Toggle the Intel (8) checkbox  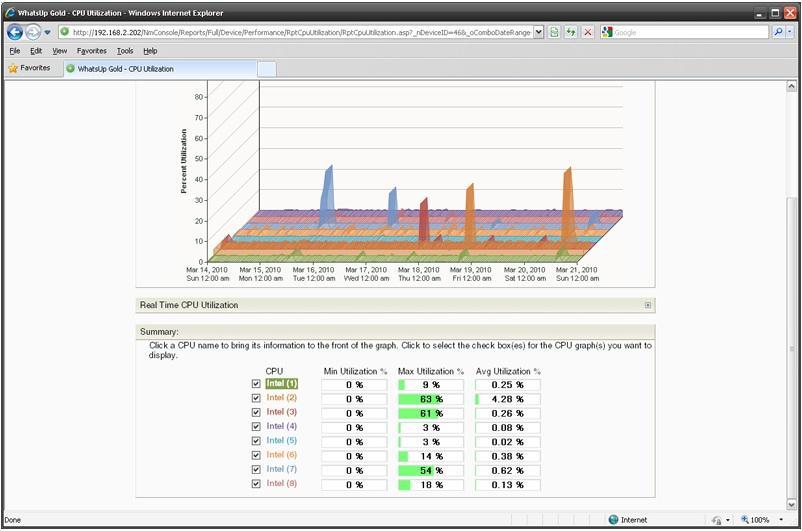(x=256, y=484)
